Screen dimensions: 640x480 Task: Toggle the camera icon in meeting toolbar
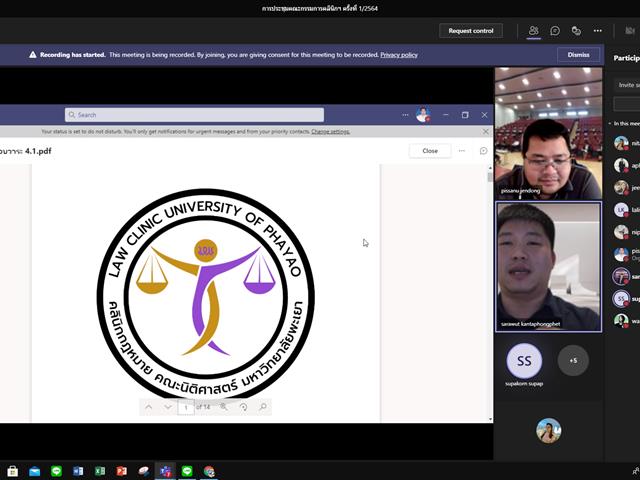(630, 31)
